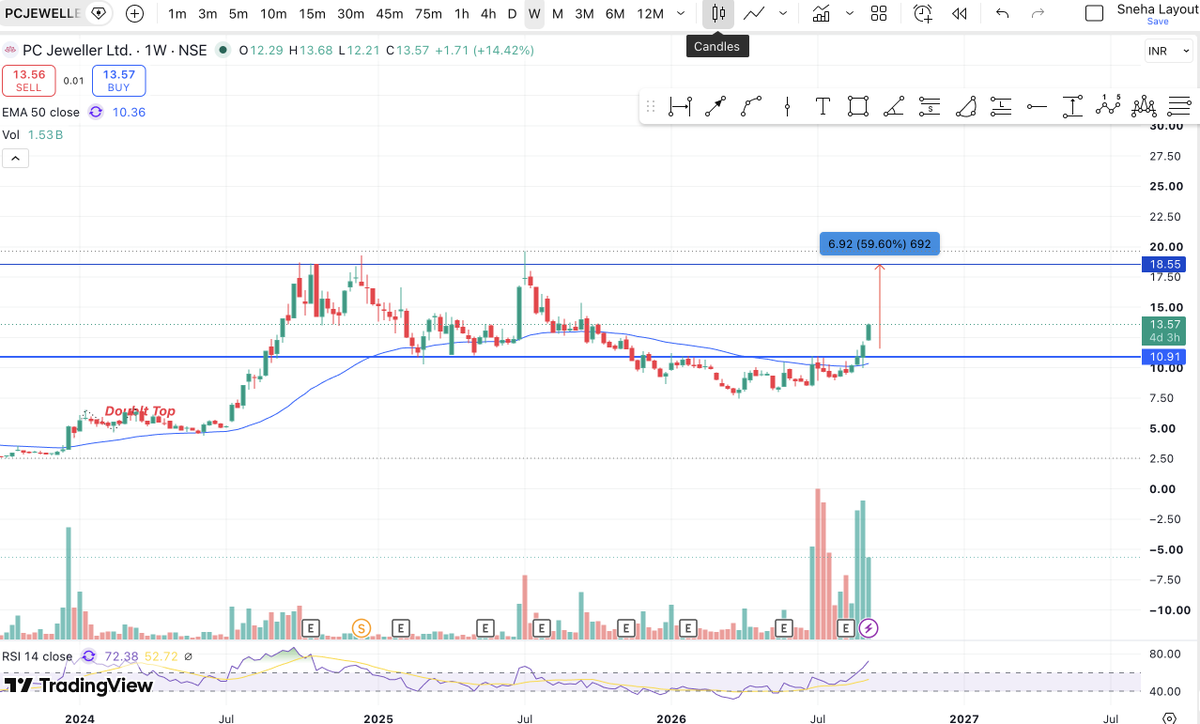Image resolution: width=1200 pixels, height=724 pixels.
Task: Click the EMA 50 close indicator label
Action: [x=41, y=112]
